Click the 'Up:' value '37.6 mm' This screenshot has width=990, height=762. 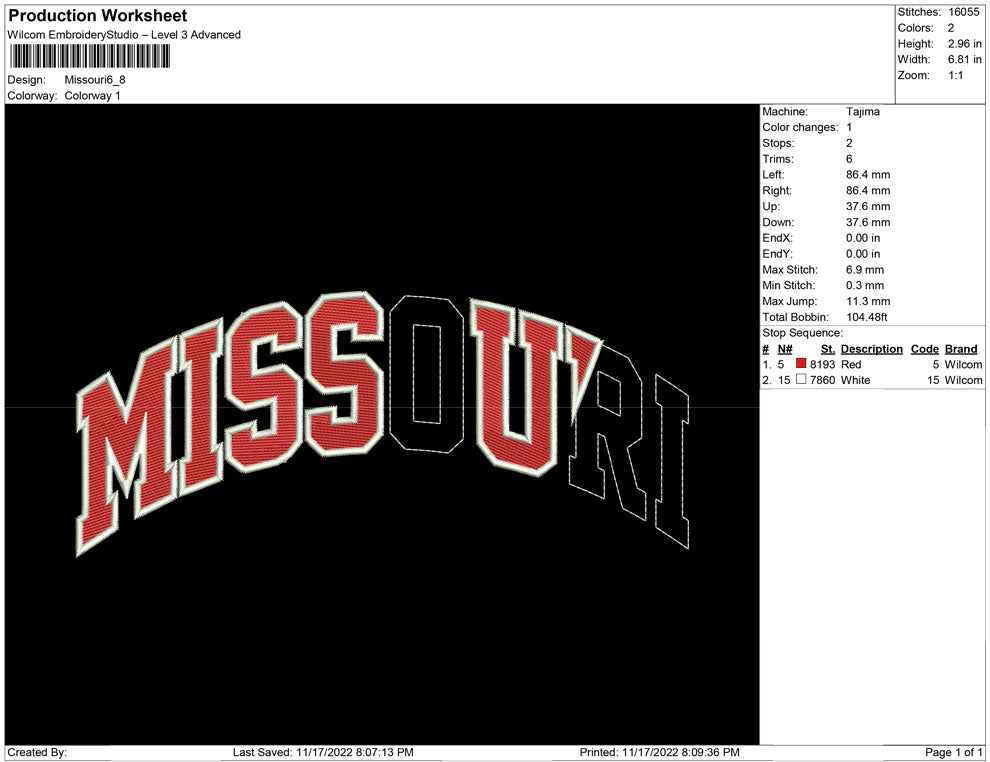click(868, 206)
